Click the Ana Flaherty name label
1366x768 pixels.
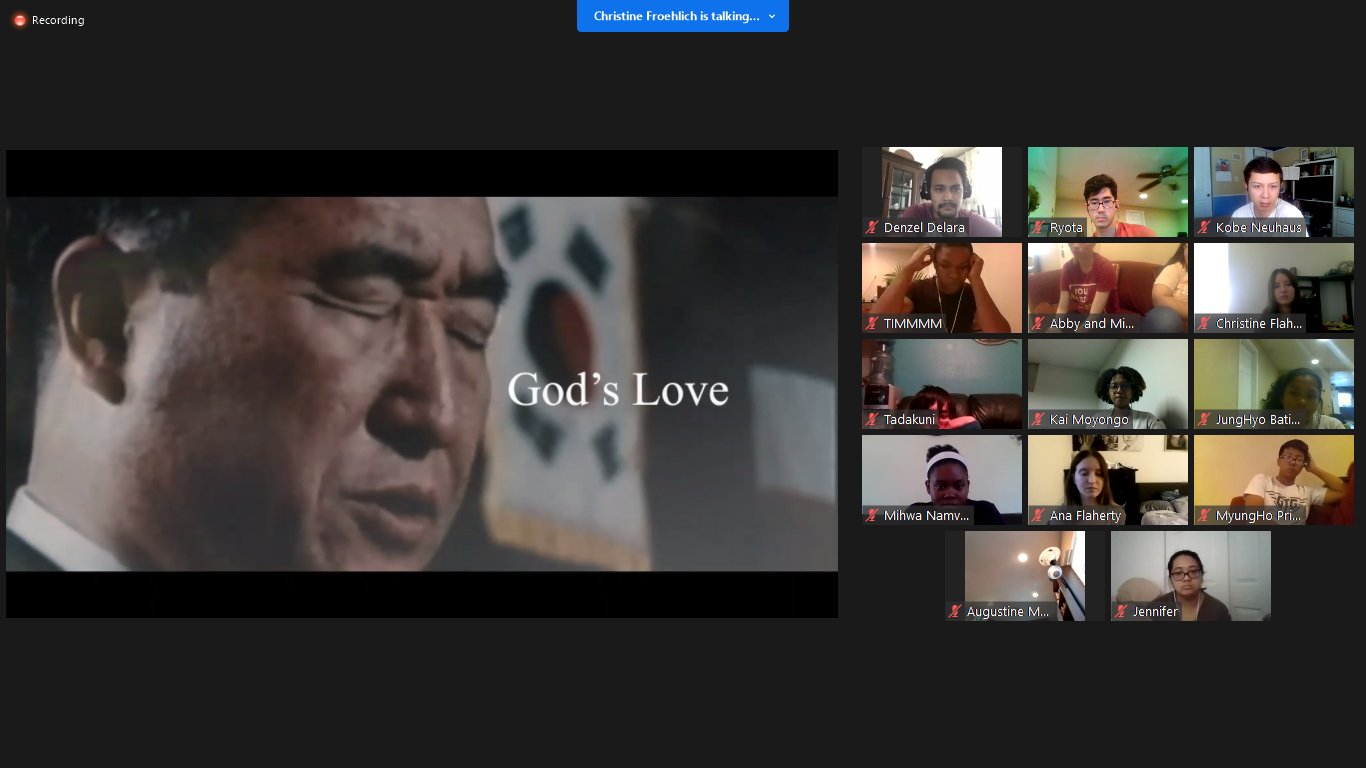tap(1086, 516)
